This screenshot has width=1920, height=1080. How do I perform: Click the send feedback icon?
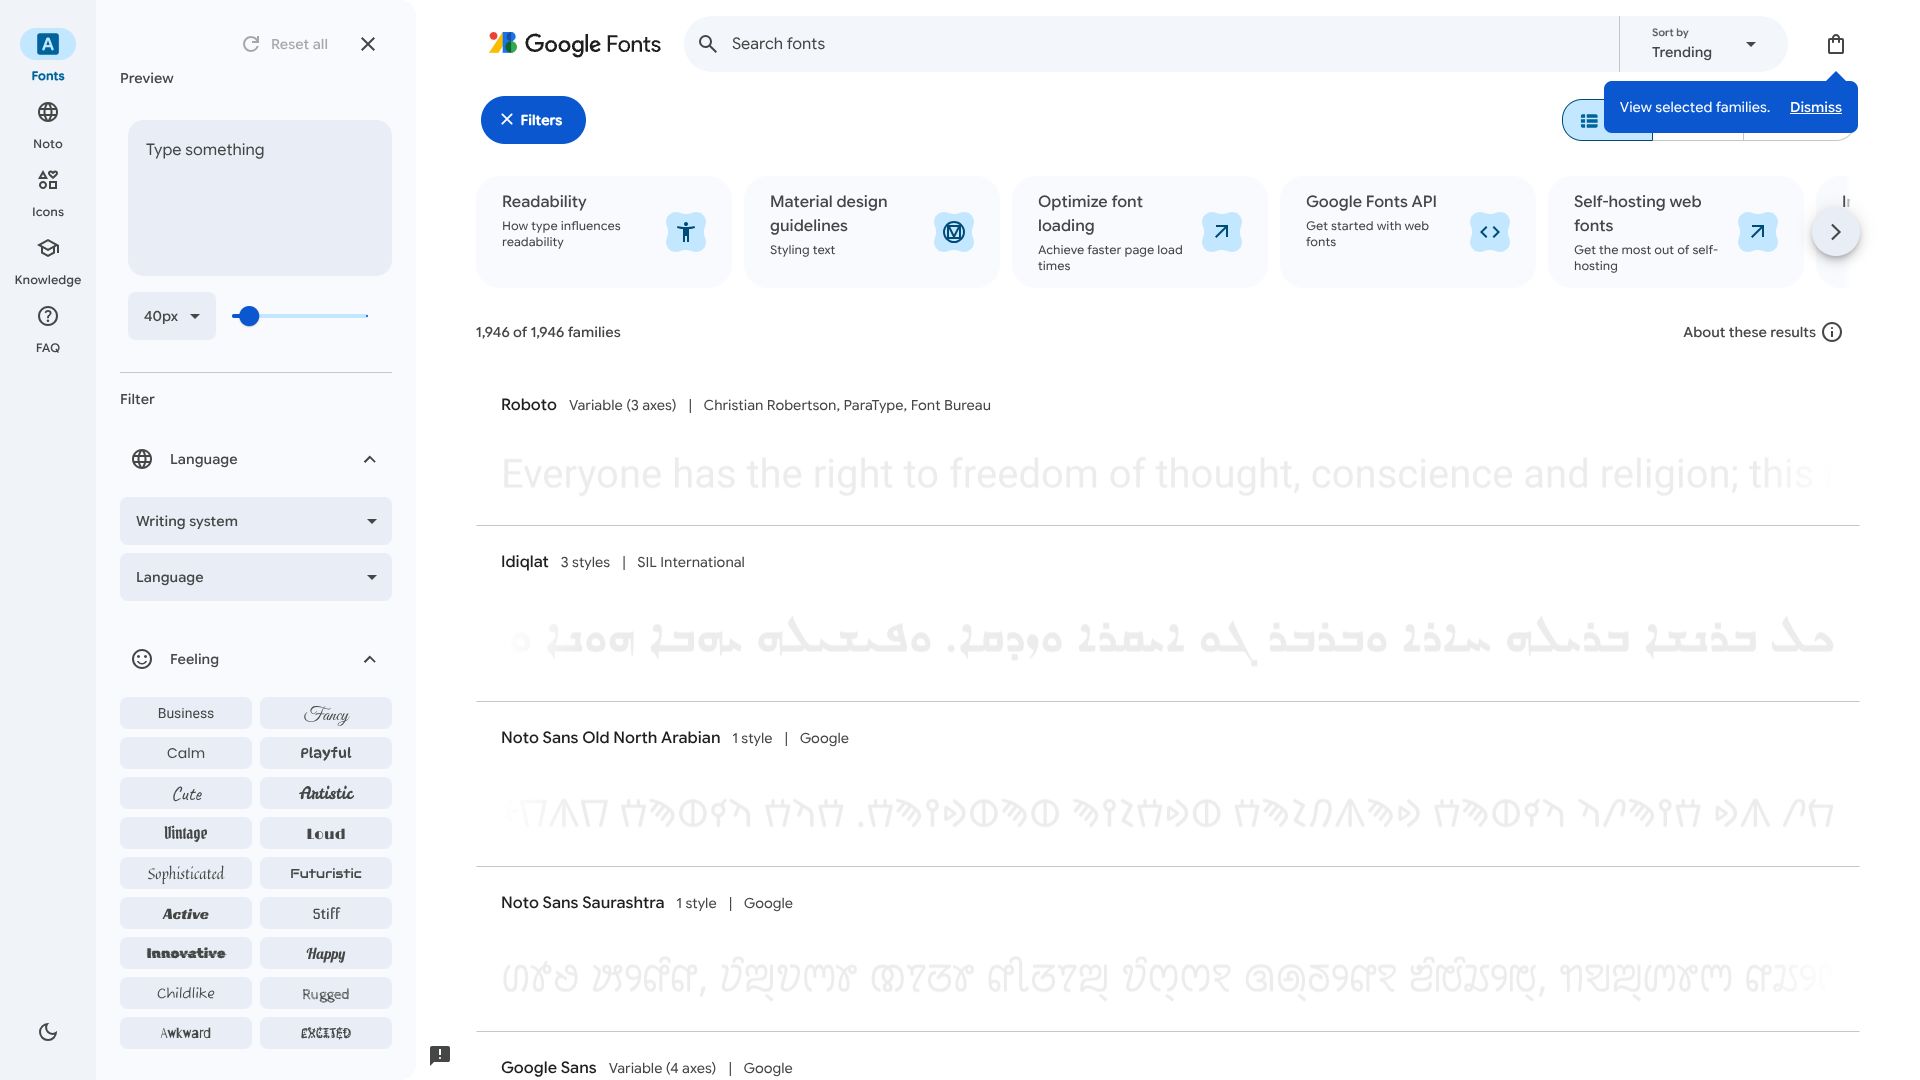click(x=440, y=1055)
